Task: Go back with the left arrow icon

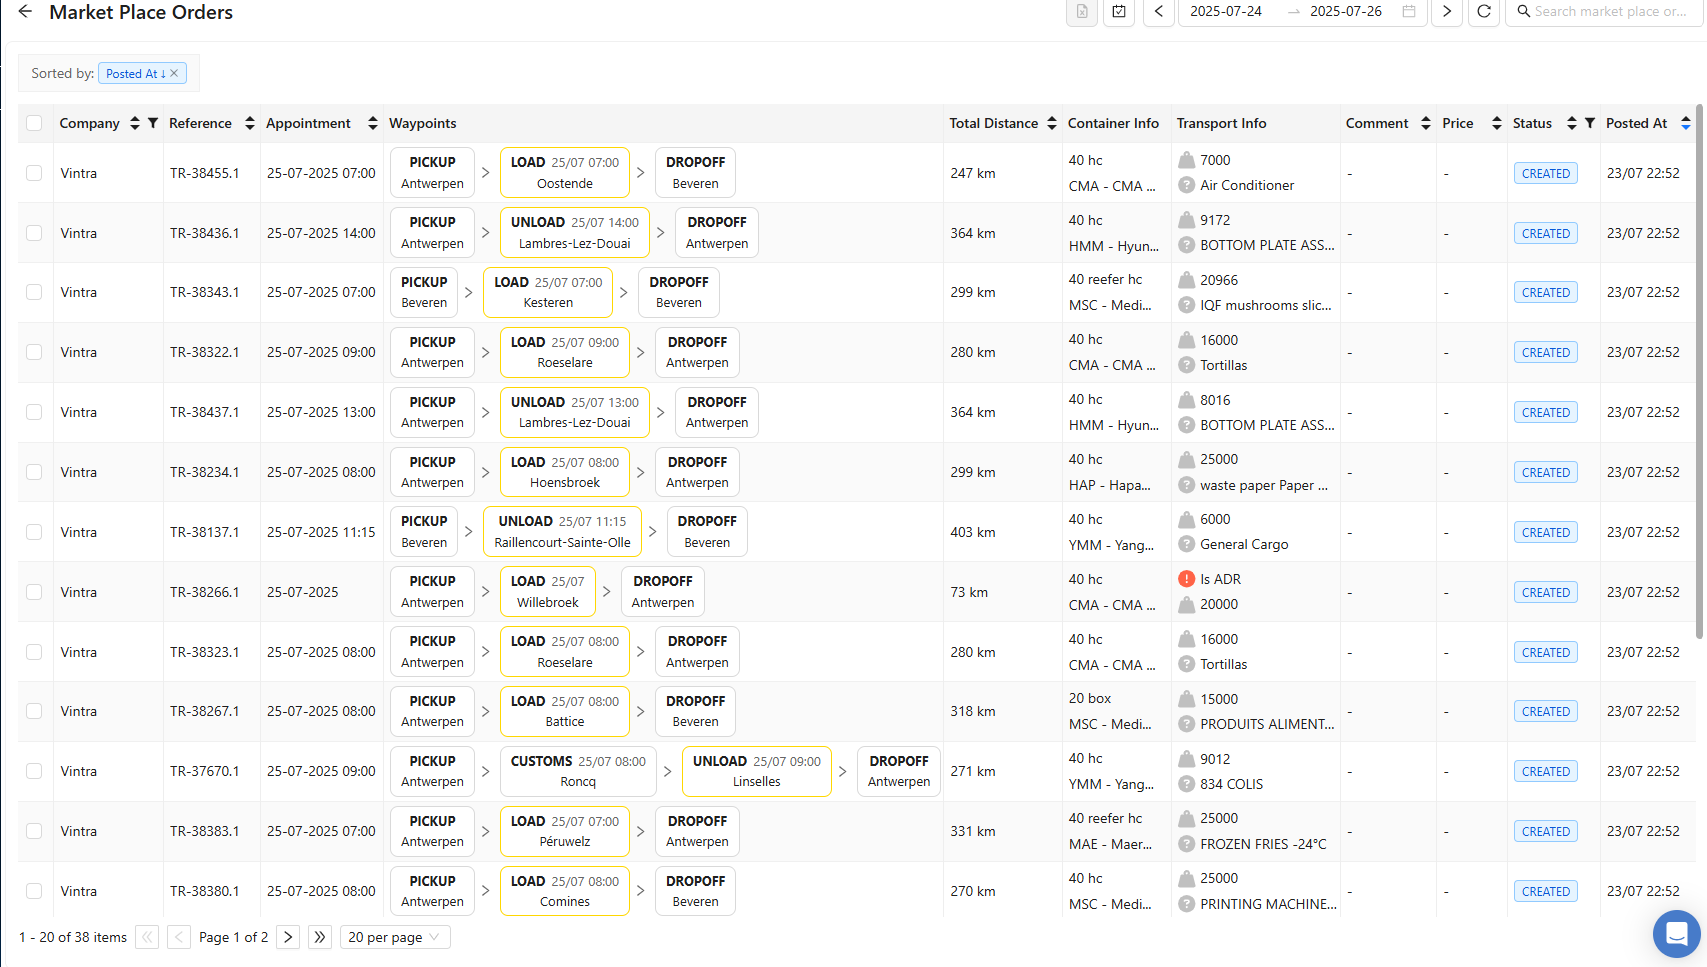Action: 25,12
